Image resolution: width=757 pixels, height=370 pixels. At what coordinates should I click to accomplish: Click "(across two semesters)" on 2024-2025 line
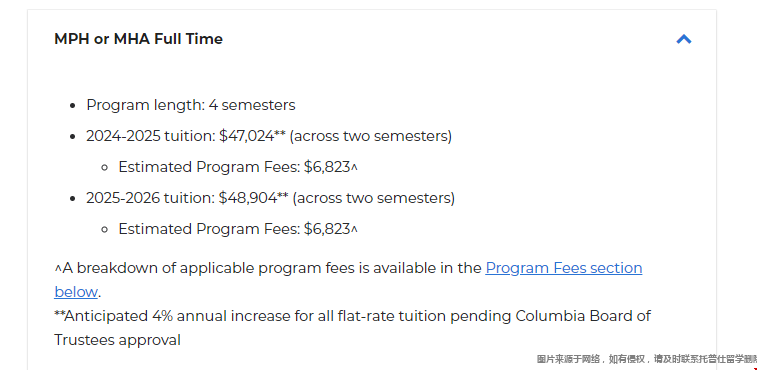click(370, 136)
